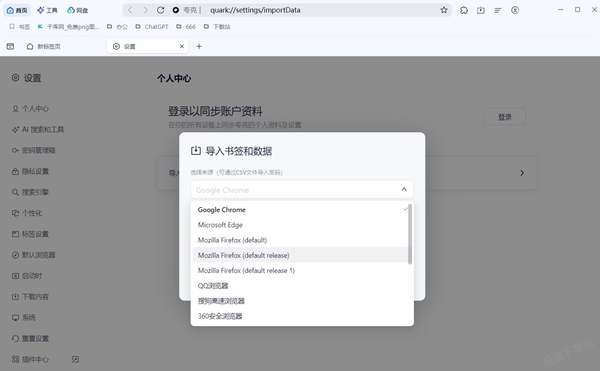Open 个人中心 in settings sidebar
600x371 pixels.
coord(31,109)
